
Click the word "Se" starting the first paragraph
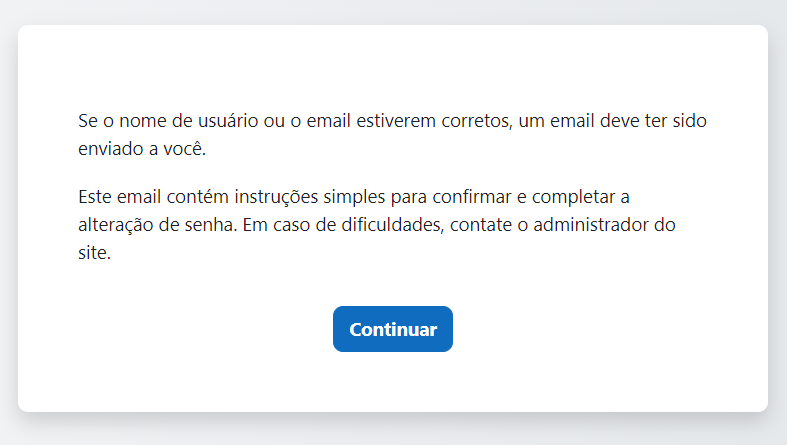click(88, 121)
